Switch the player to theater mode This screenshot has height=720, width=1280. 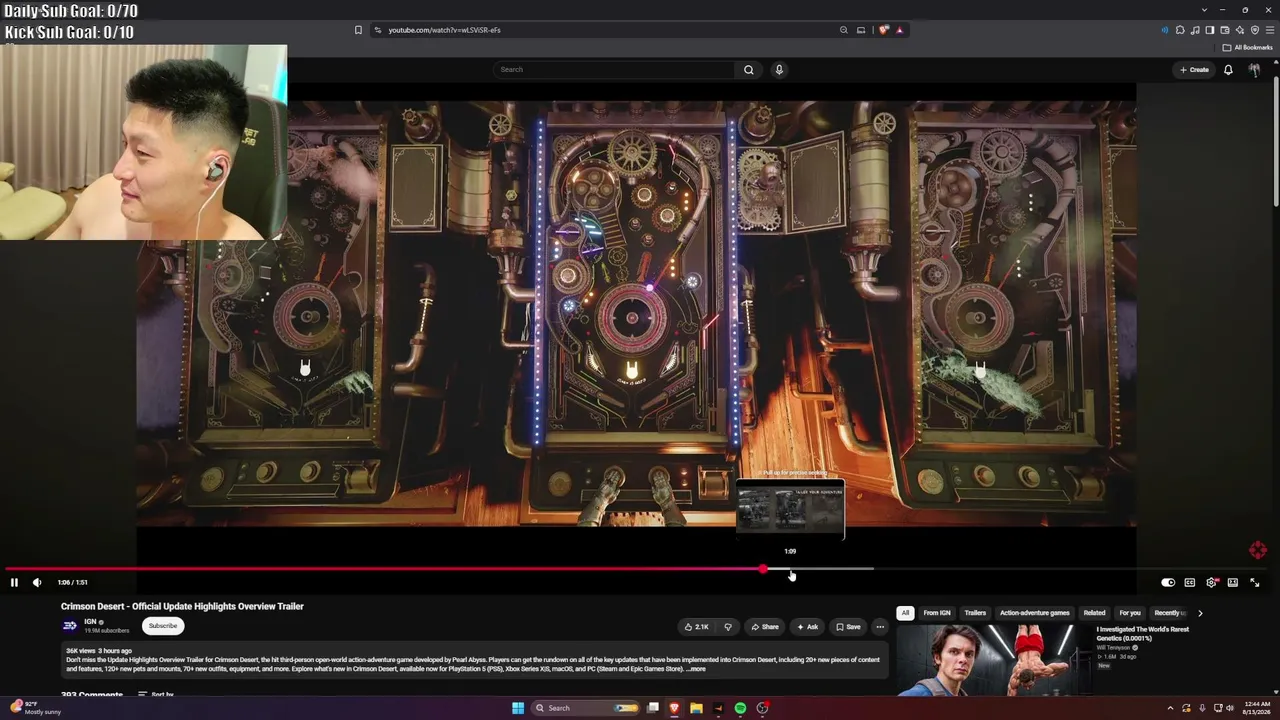pos(1233,582)
